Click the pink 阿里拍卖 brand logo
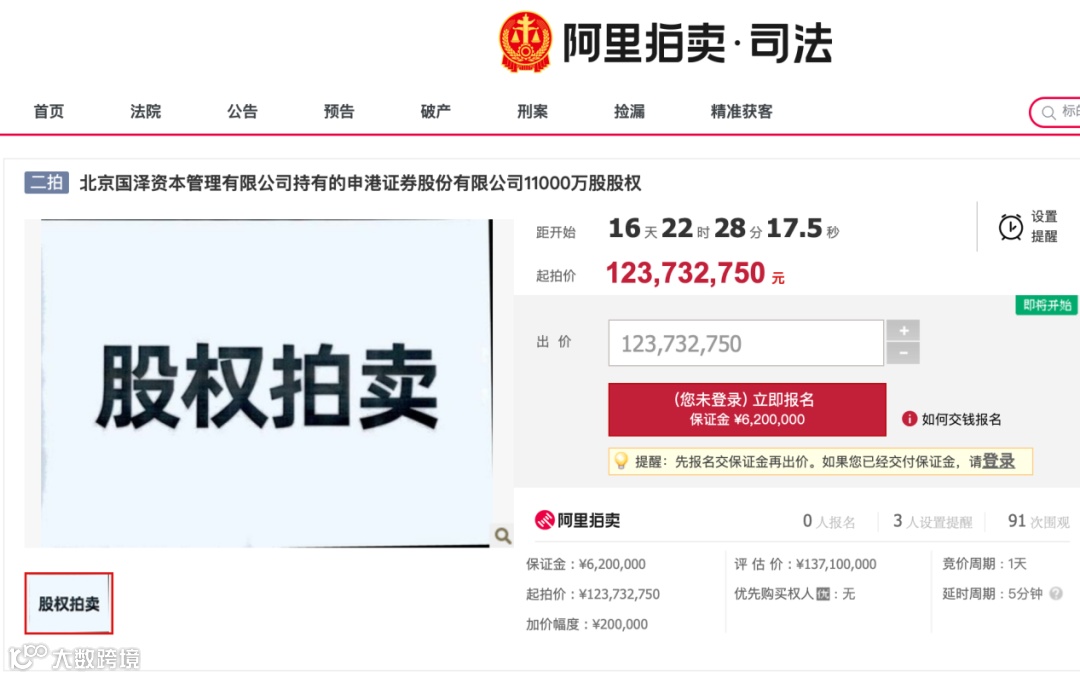Viewport: 1080px width, 678px height. click(577, 520)
